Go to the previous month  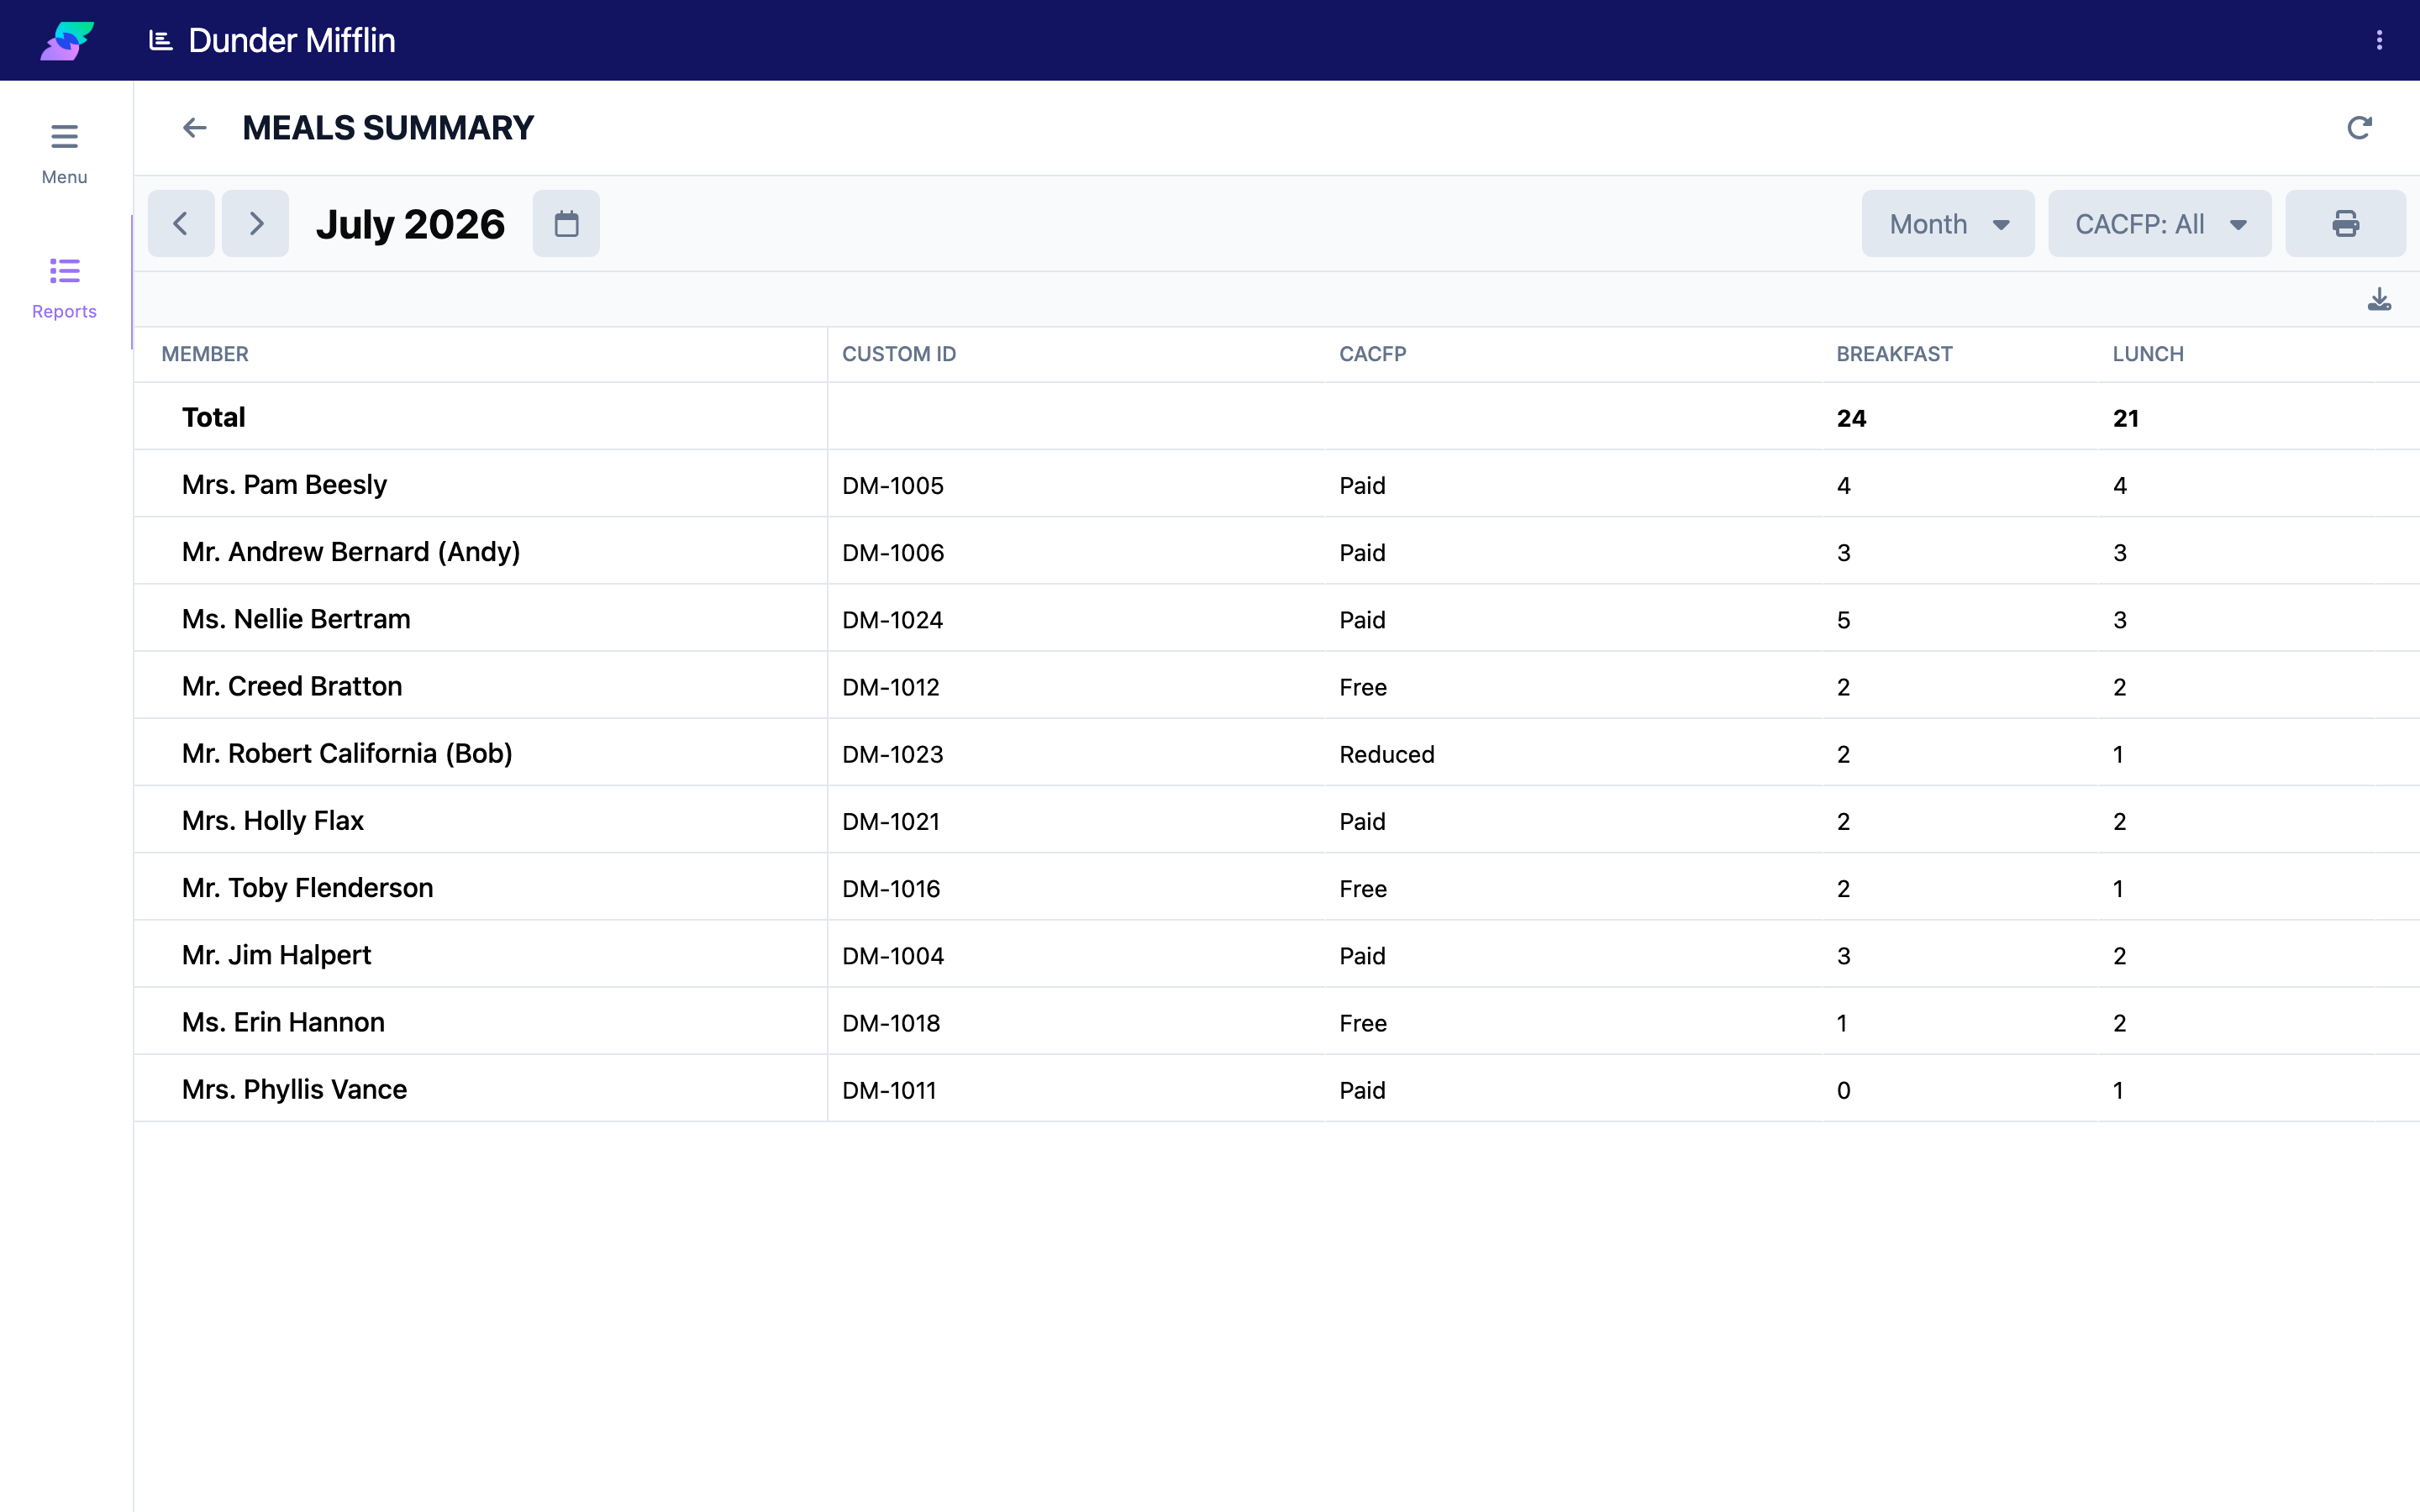(x=181, y=223)
